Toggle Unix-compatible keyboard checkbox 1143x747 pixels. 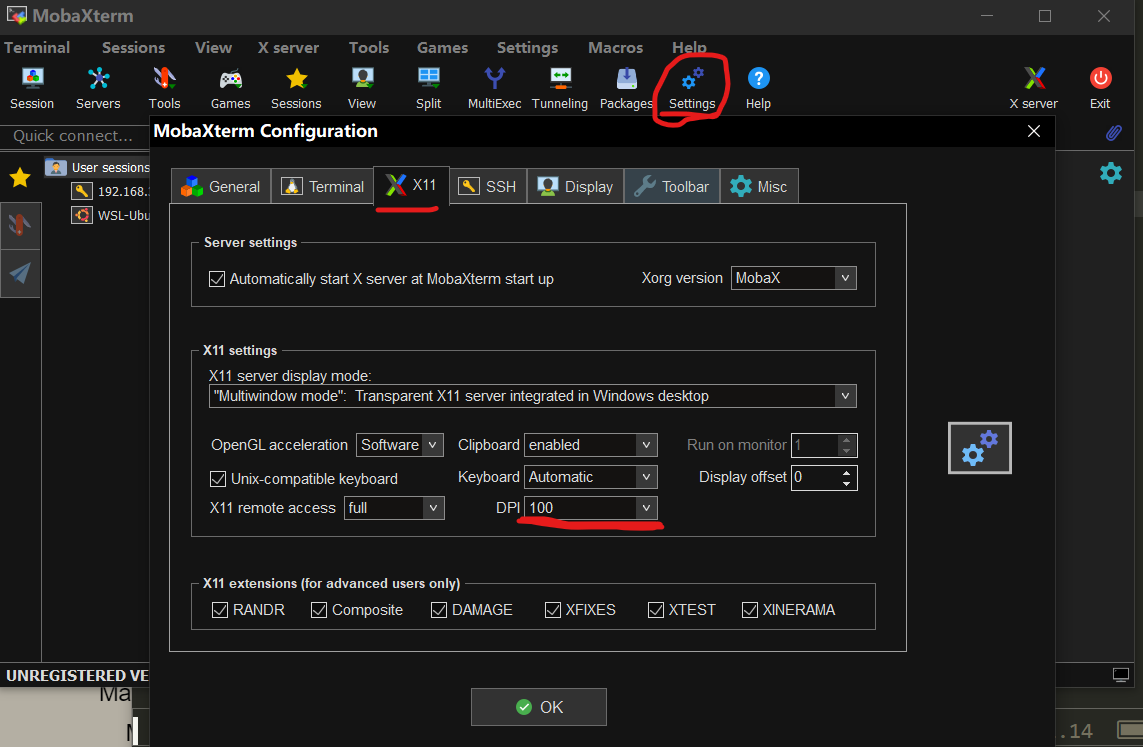pyautogui.click(x=217, y=479)
